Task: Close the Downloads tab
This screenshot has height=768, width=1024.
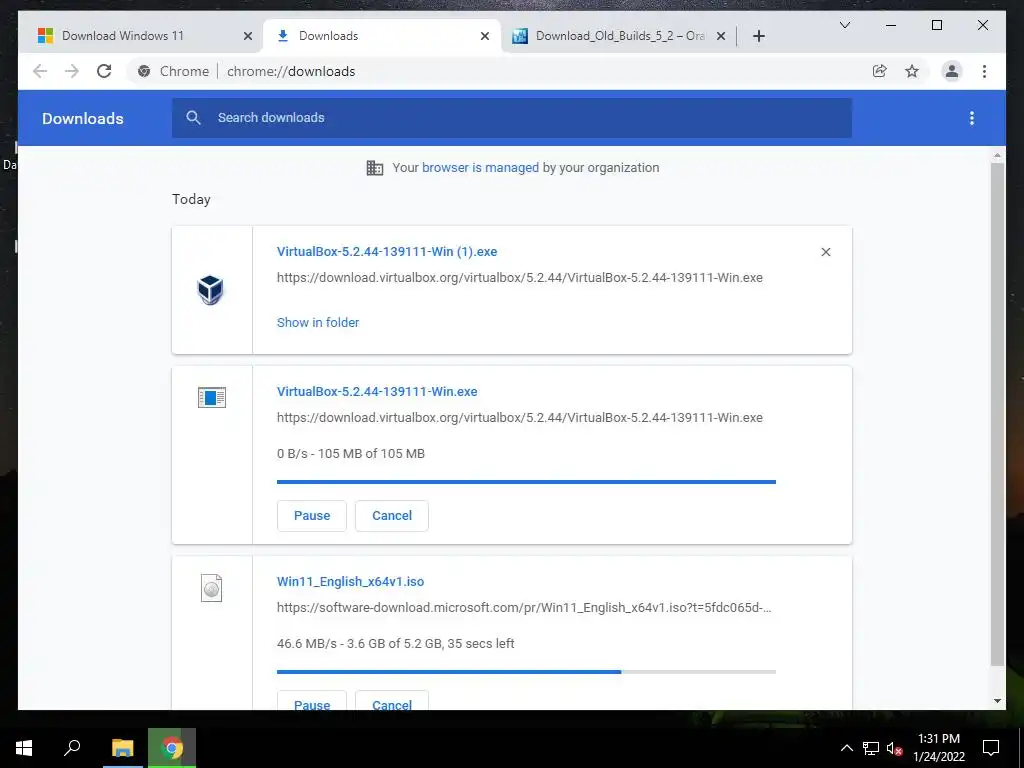Action: 485,36
